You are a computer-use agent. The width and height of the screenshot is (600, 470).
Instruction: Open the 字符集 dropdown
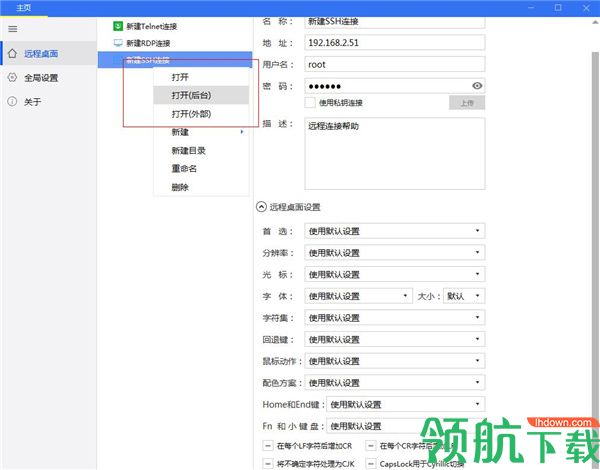coord(395,317)
